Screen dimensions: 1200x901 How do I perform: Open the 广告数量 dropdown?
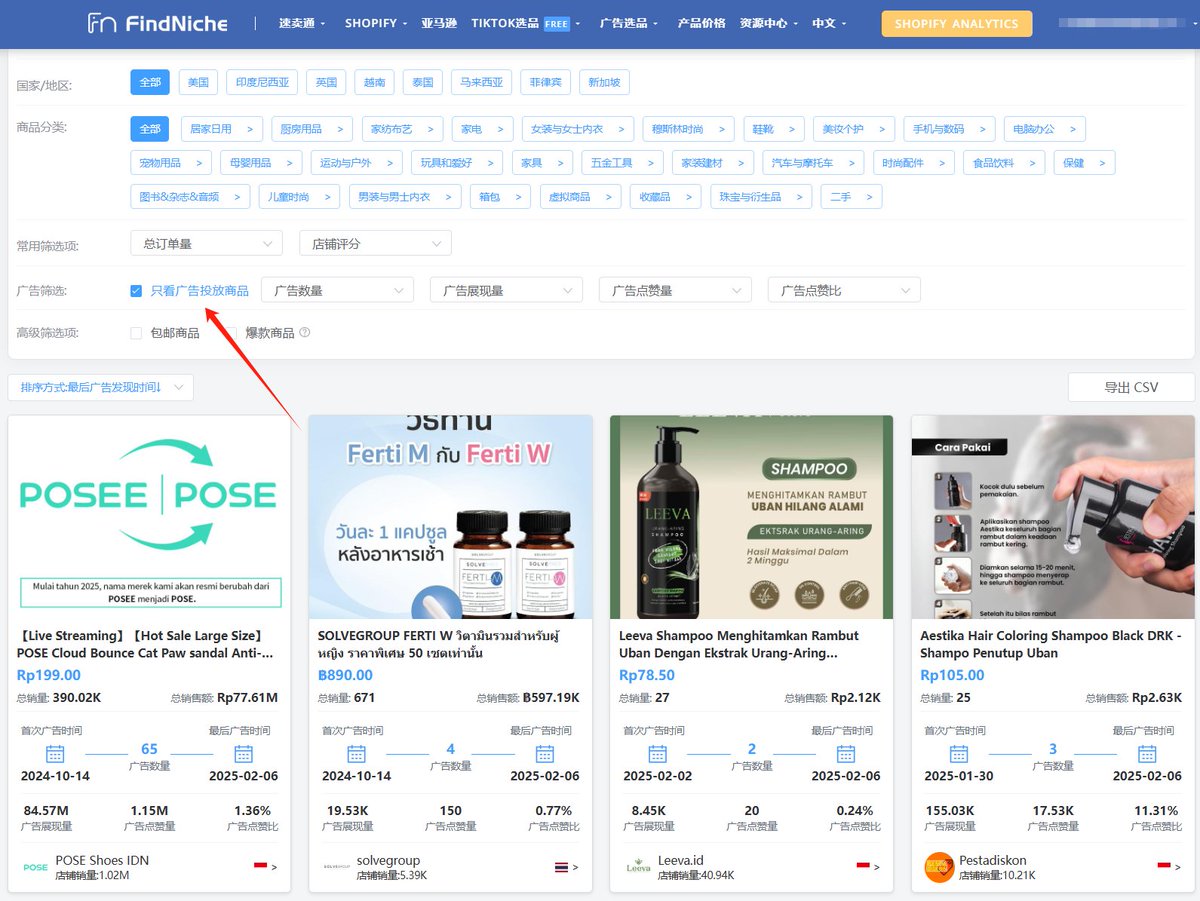337,290
